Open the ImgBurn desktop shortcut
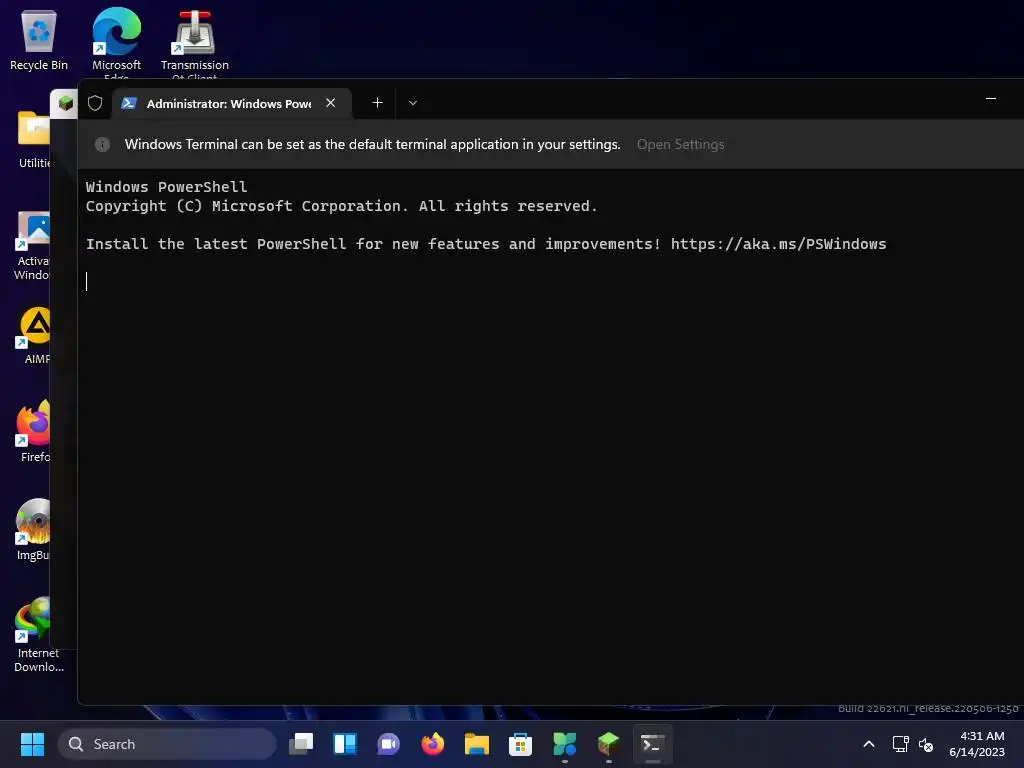Image resolution: width=1024 pixels, height=768 pixels. pos(33,529)
